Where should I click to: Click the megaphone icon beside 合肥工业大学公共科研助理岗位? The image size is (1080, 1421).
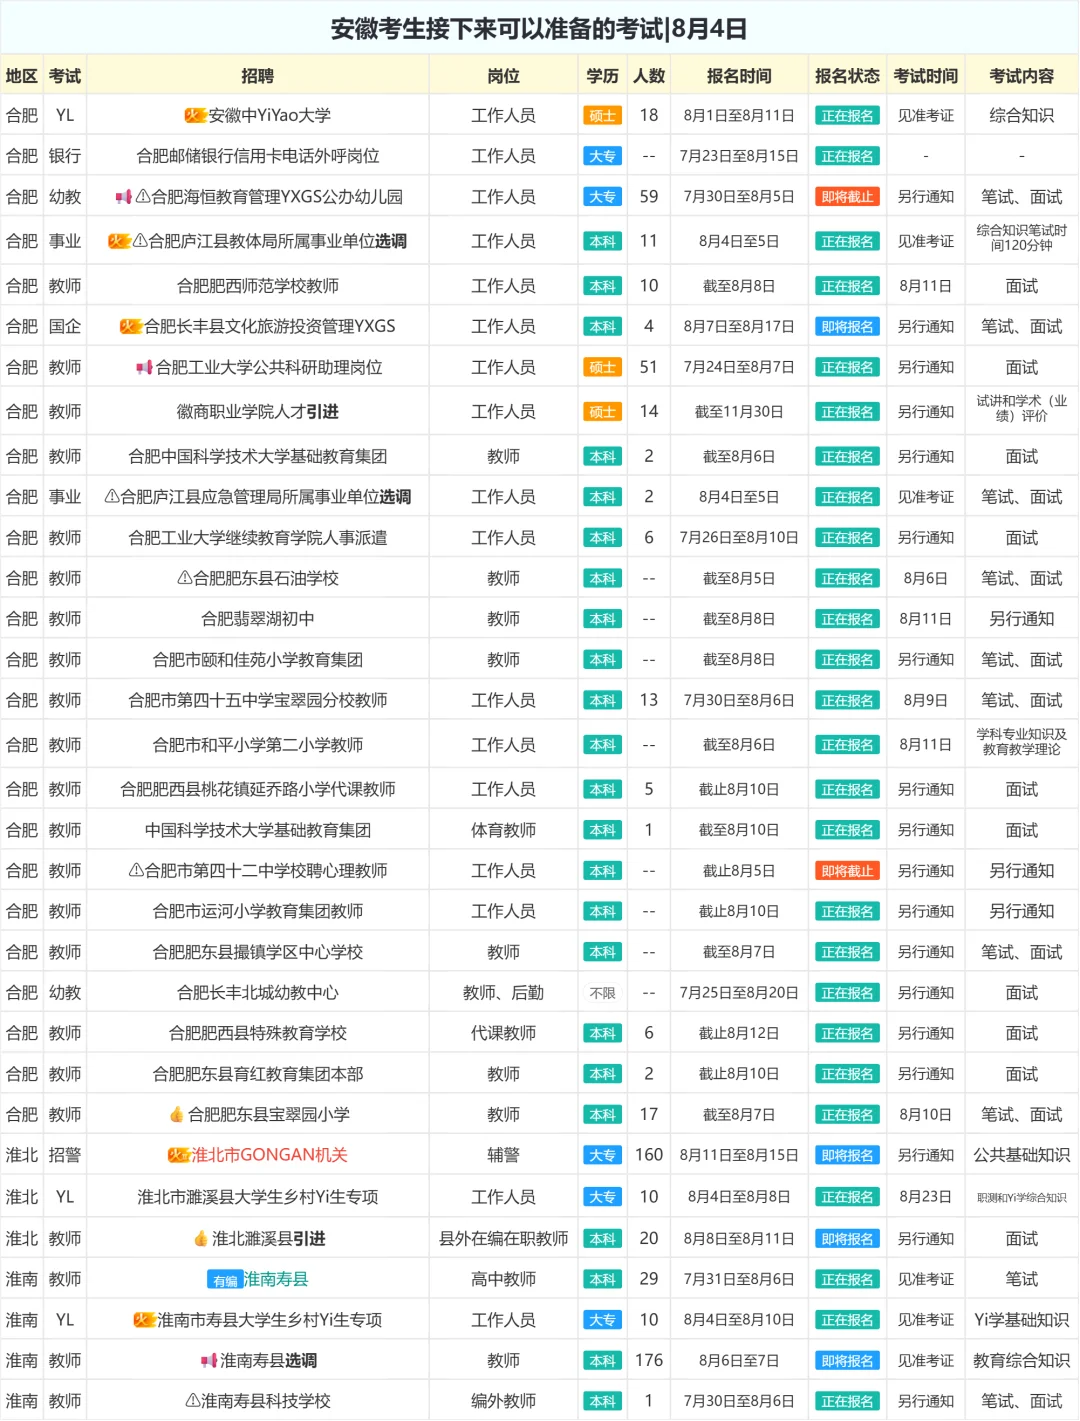[144, 368]
